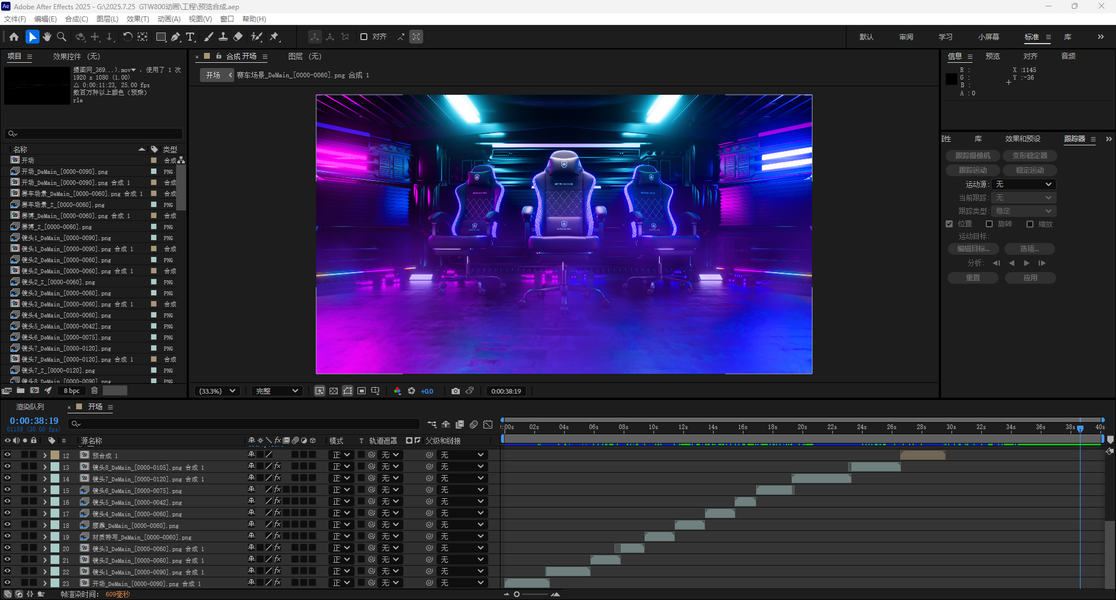Click the current time 0:00:38:19 display
The height and width of the screenshot is (600, 1116).
pyautogui.click(x=34, y=421)
